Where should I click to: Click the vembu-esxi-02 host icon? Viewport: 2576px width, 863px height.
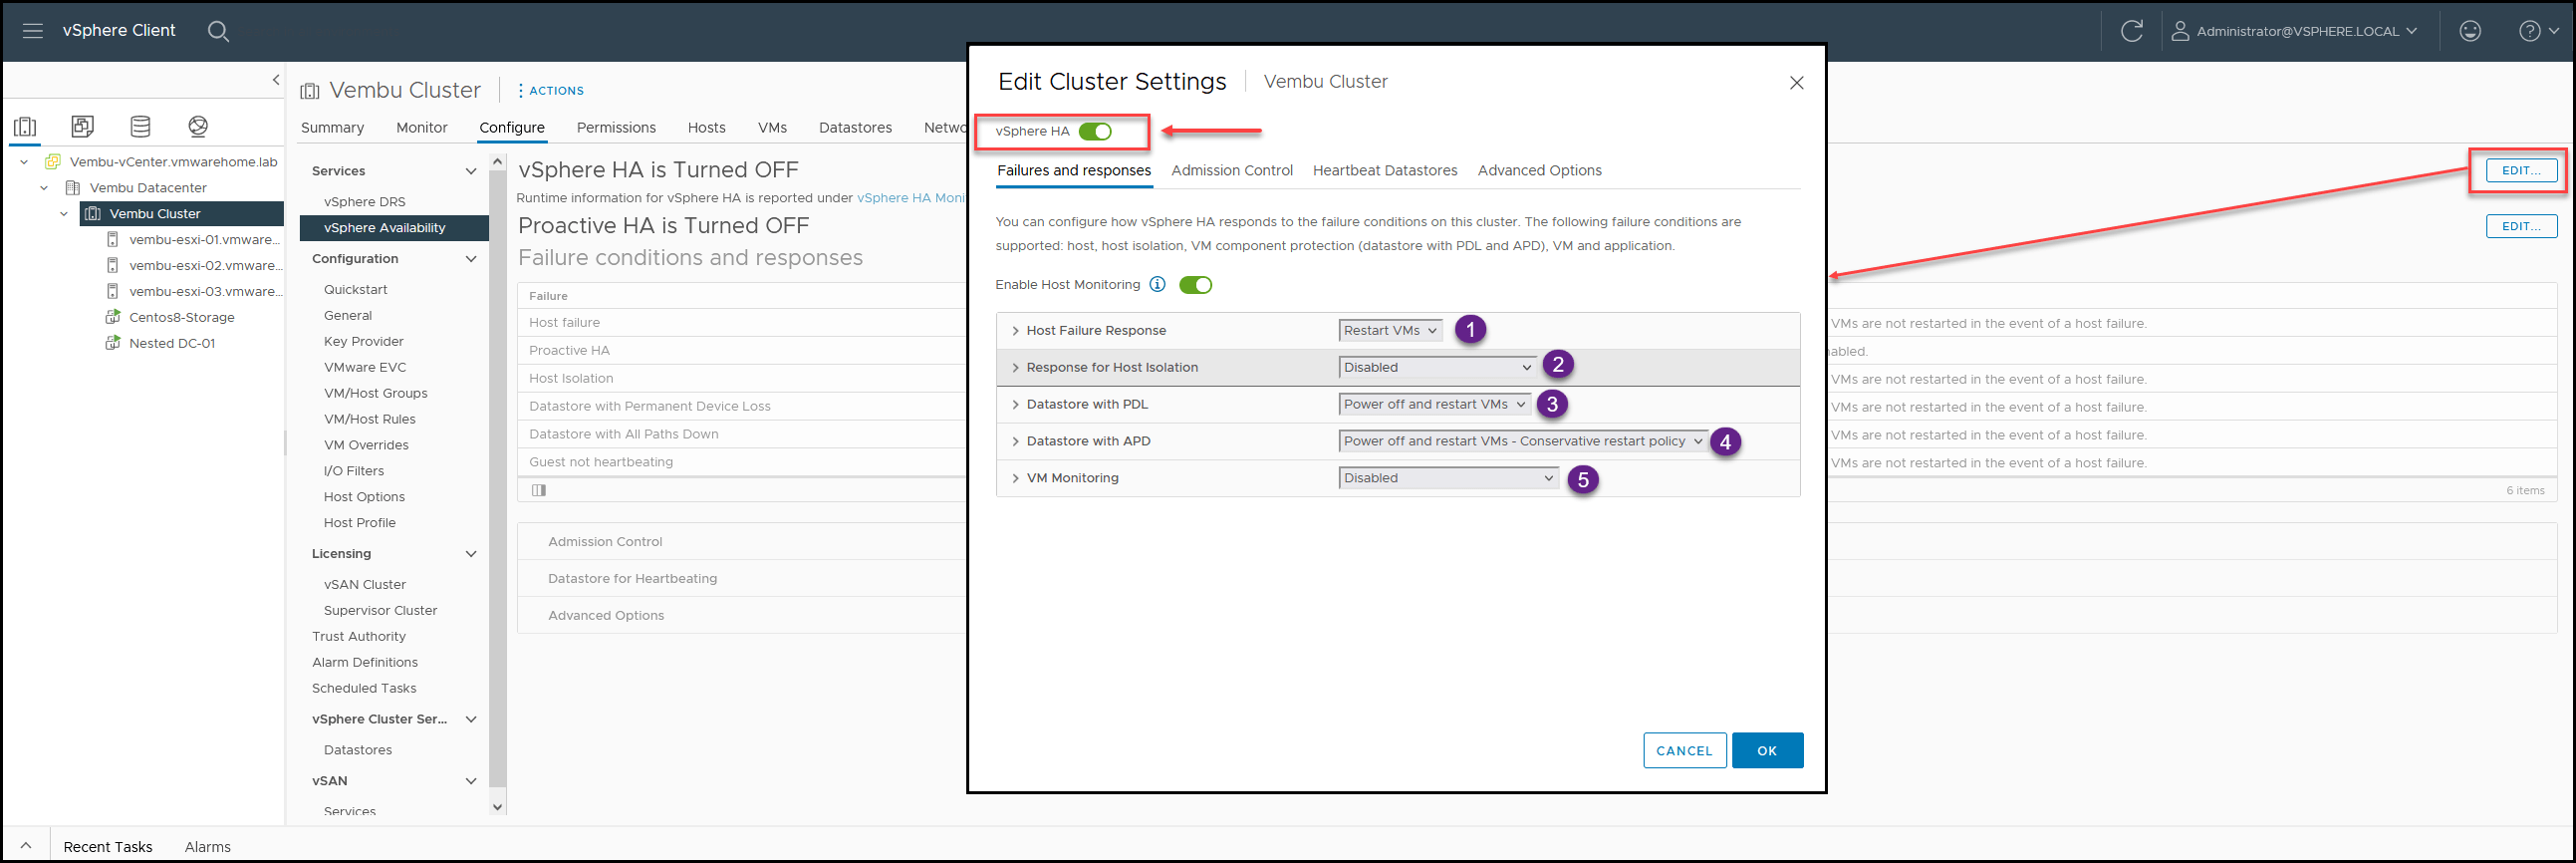pyautogui.click(x=113, y=266)
